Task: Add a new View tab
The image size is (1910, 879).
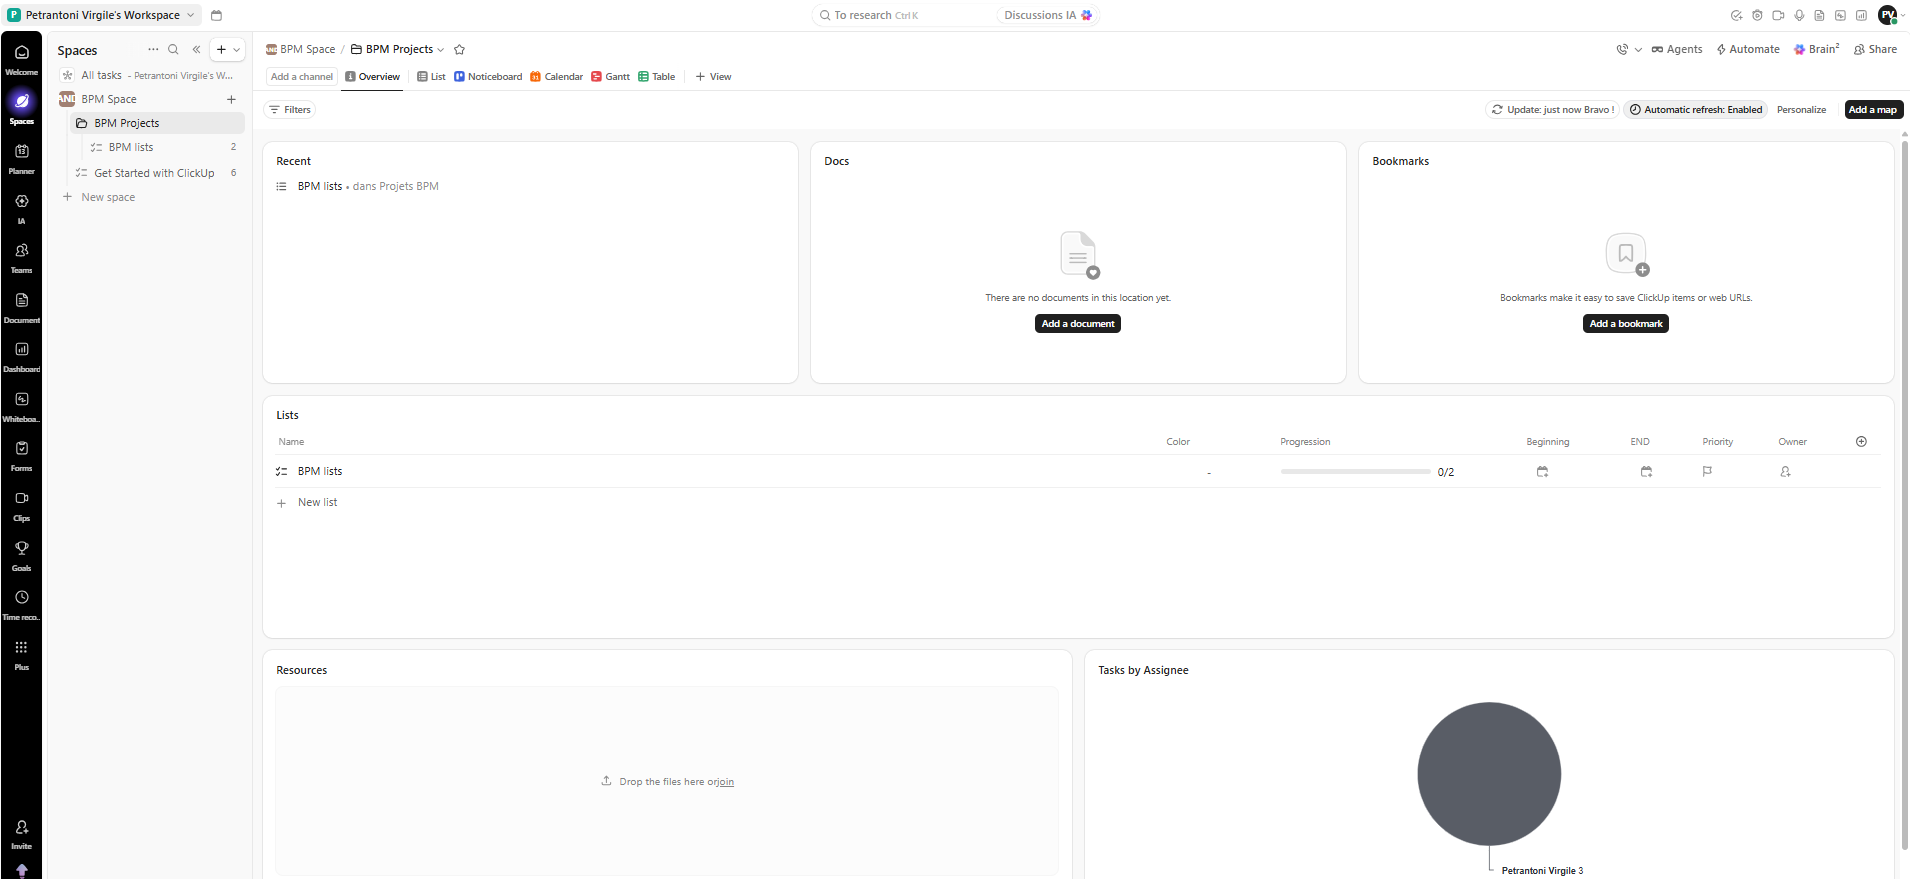Action: 713,77
